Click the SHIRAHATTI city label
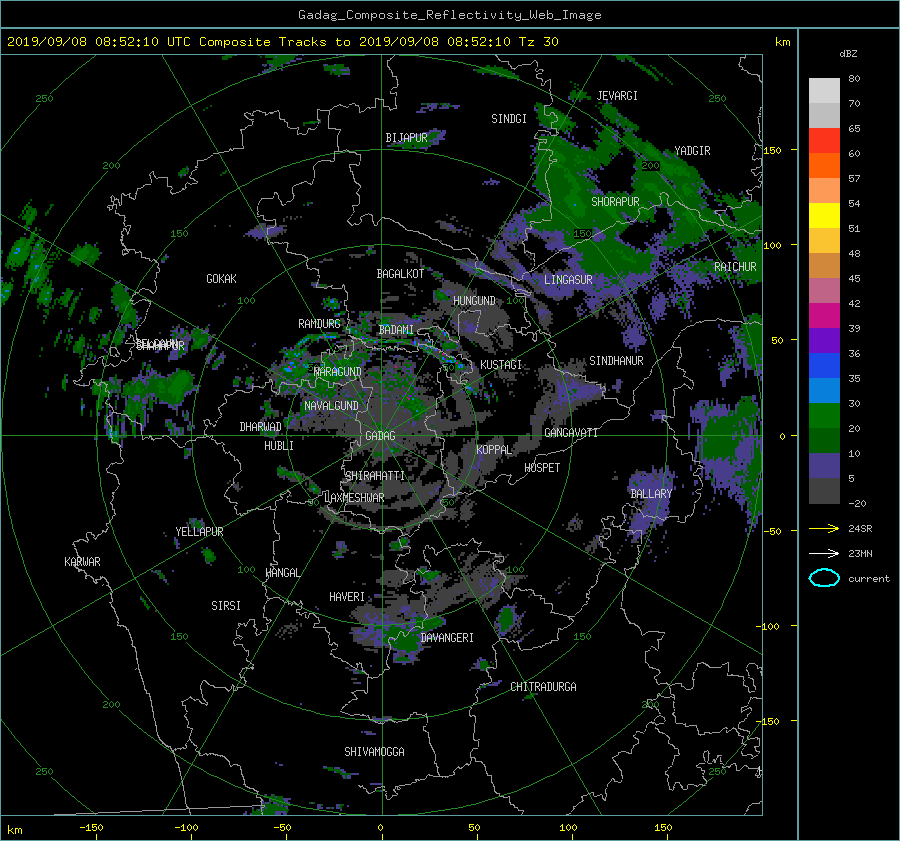900x841 pixels. (375, 476)
